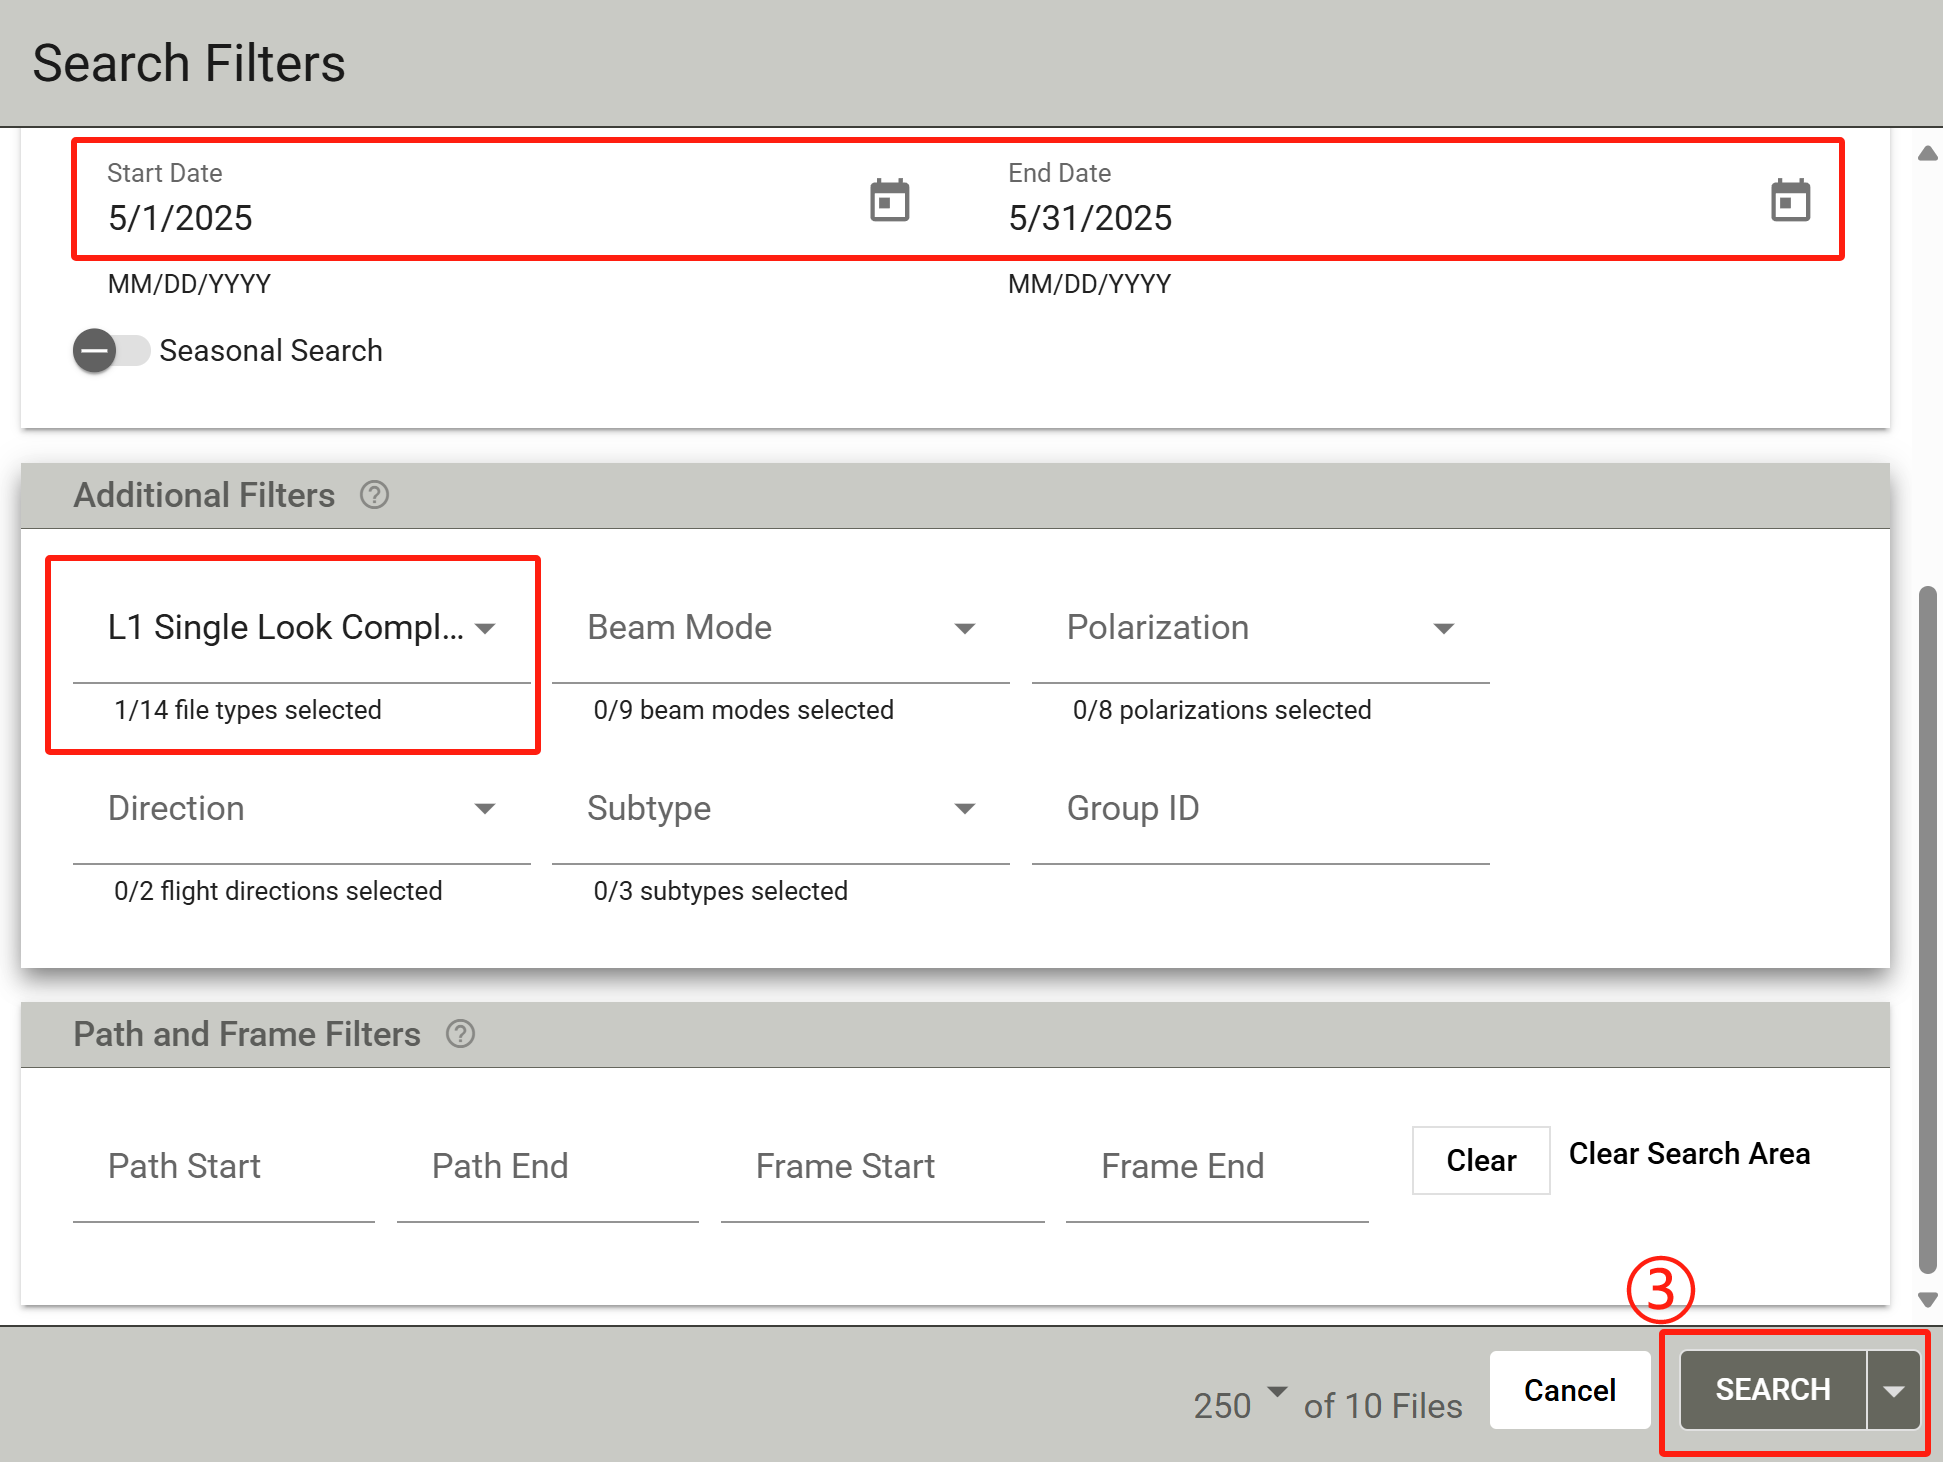
Task: Expand the Beam Mode dropdown
Action: click(780, 628)
